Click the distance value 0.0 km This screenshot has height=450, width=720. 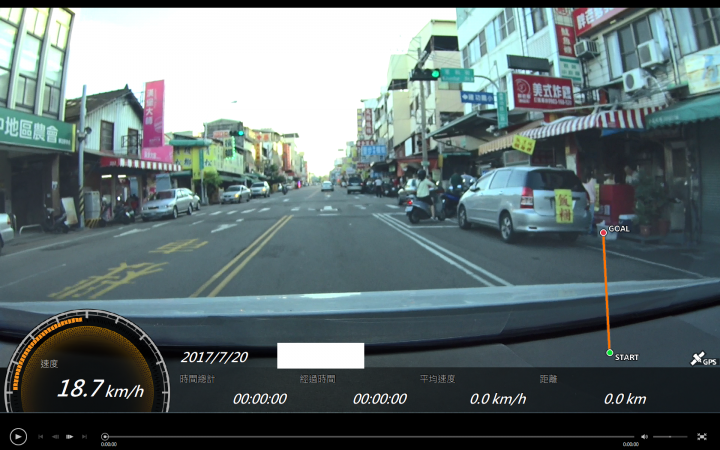(x=625, y=399)
